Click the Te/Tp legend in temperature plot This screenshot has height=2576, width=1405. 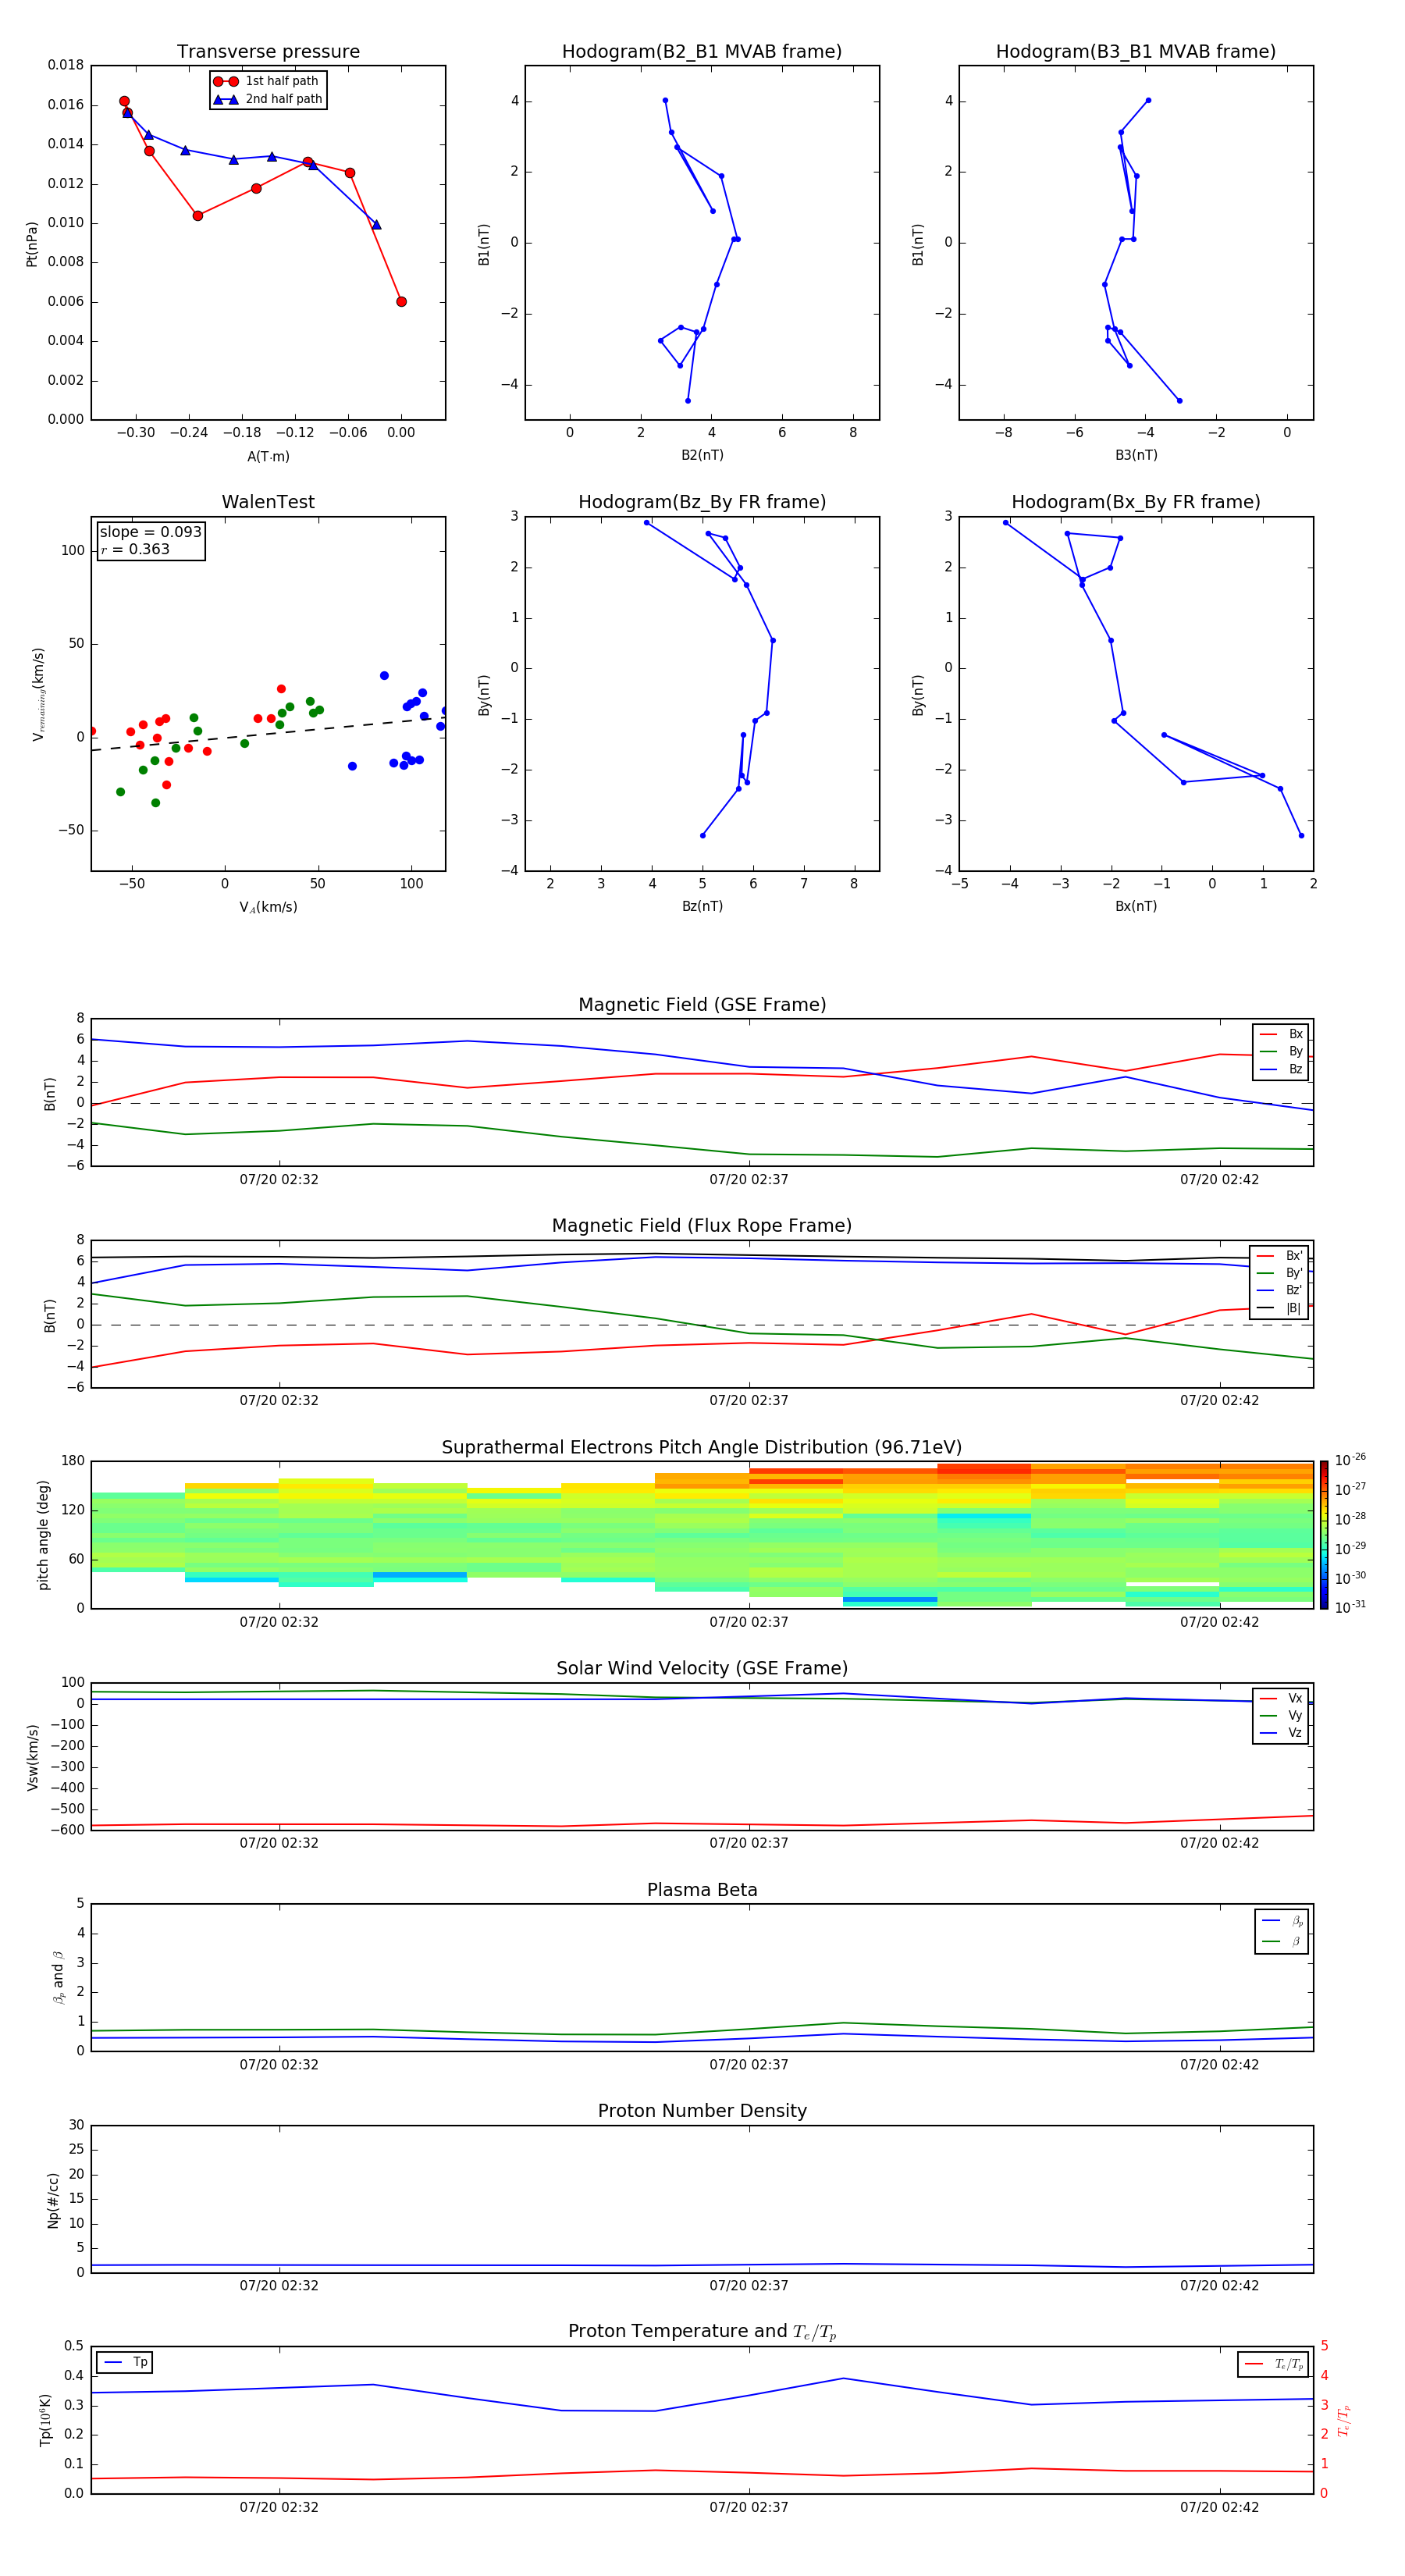[x=1272, y=2364]
